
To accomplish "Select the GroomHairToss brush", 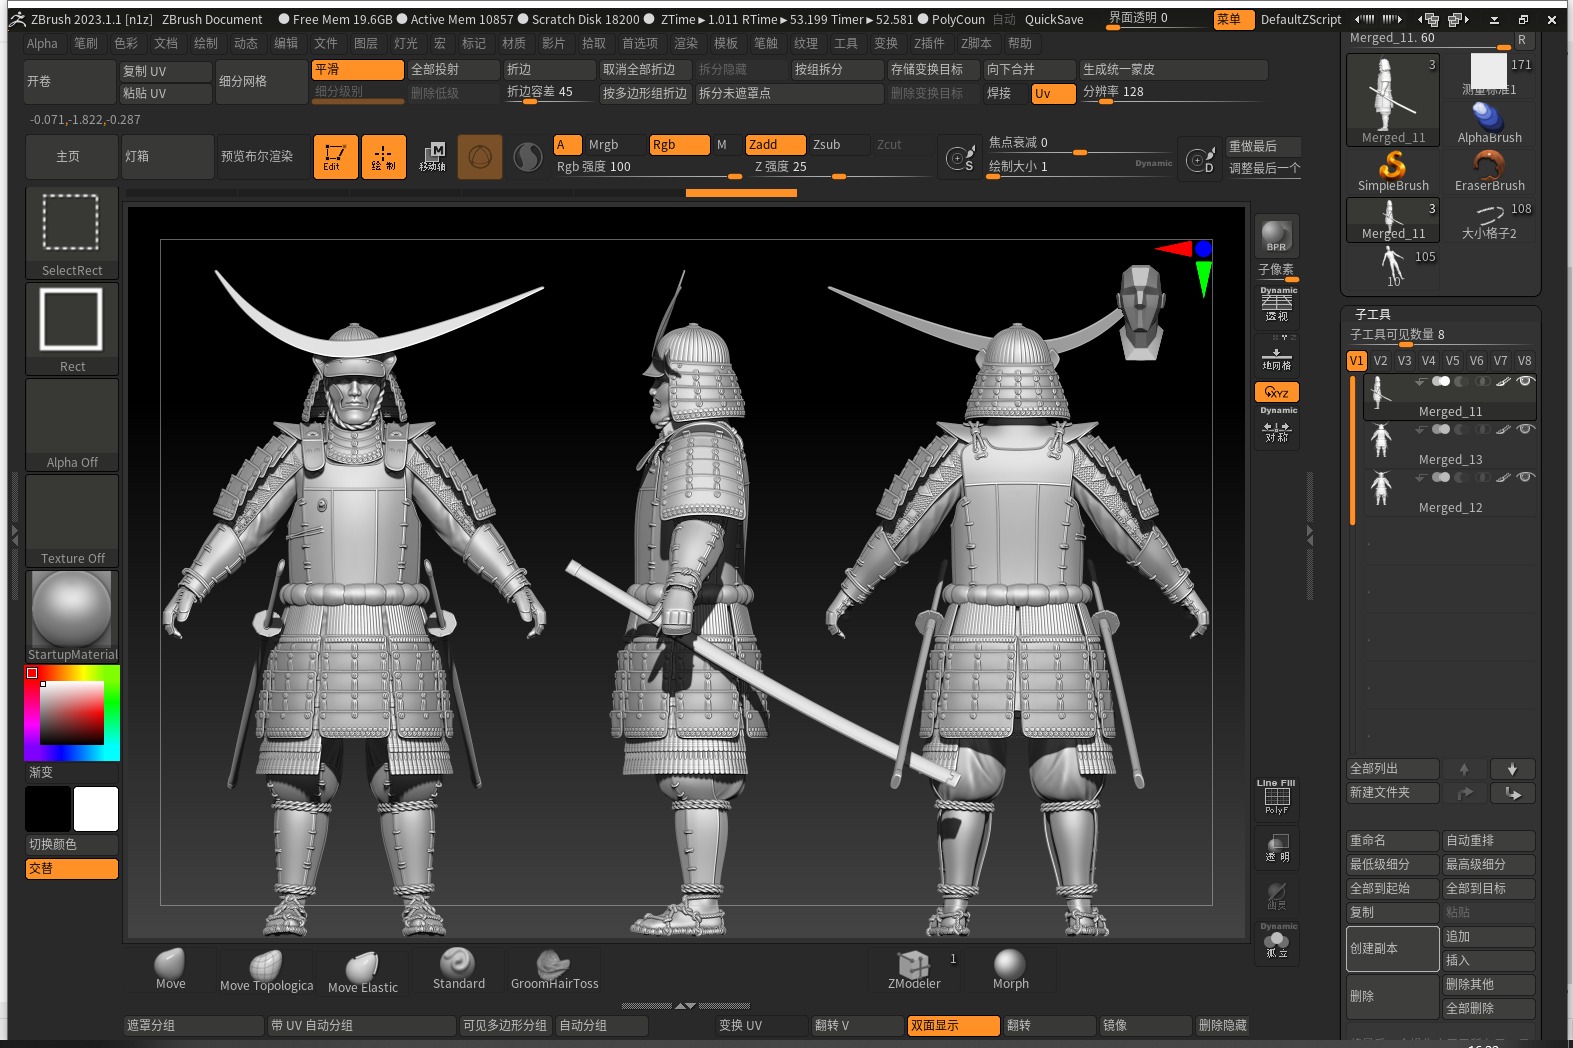I will click(x=554, y=969).
